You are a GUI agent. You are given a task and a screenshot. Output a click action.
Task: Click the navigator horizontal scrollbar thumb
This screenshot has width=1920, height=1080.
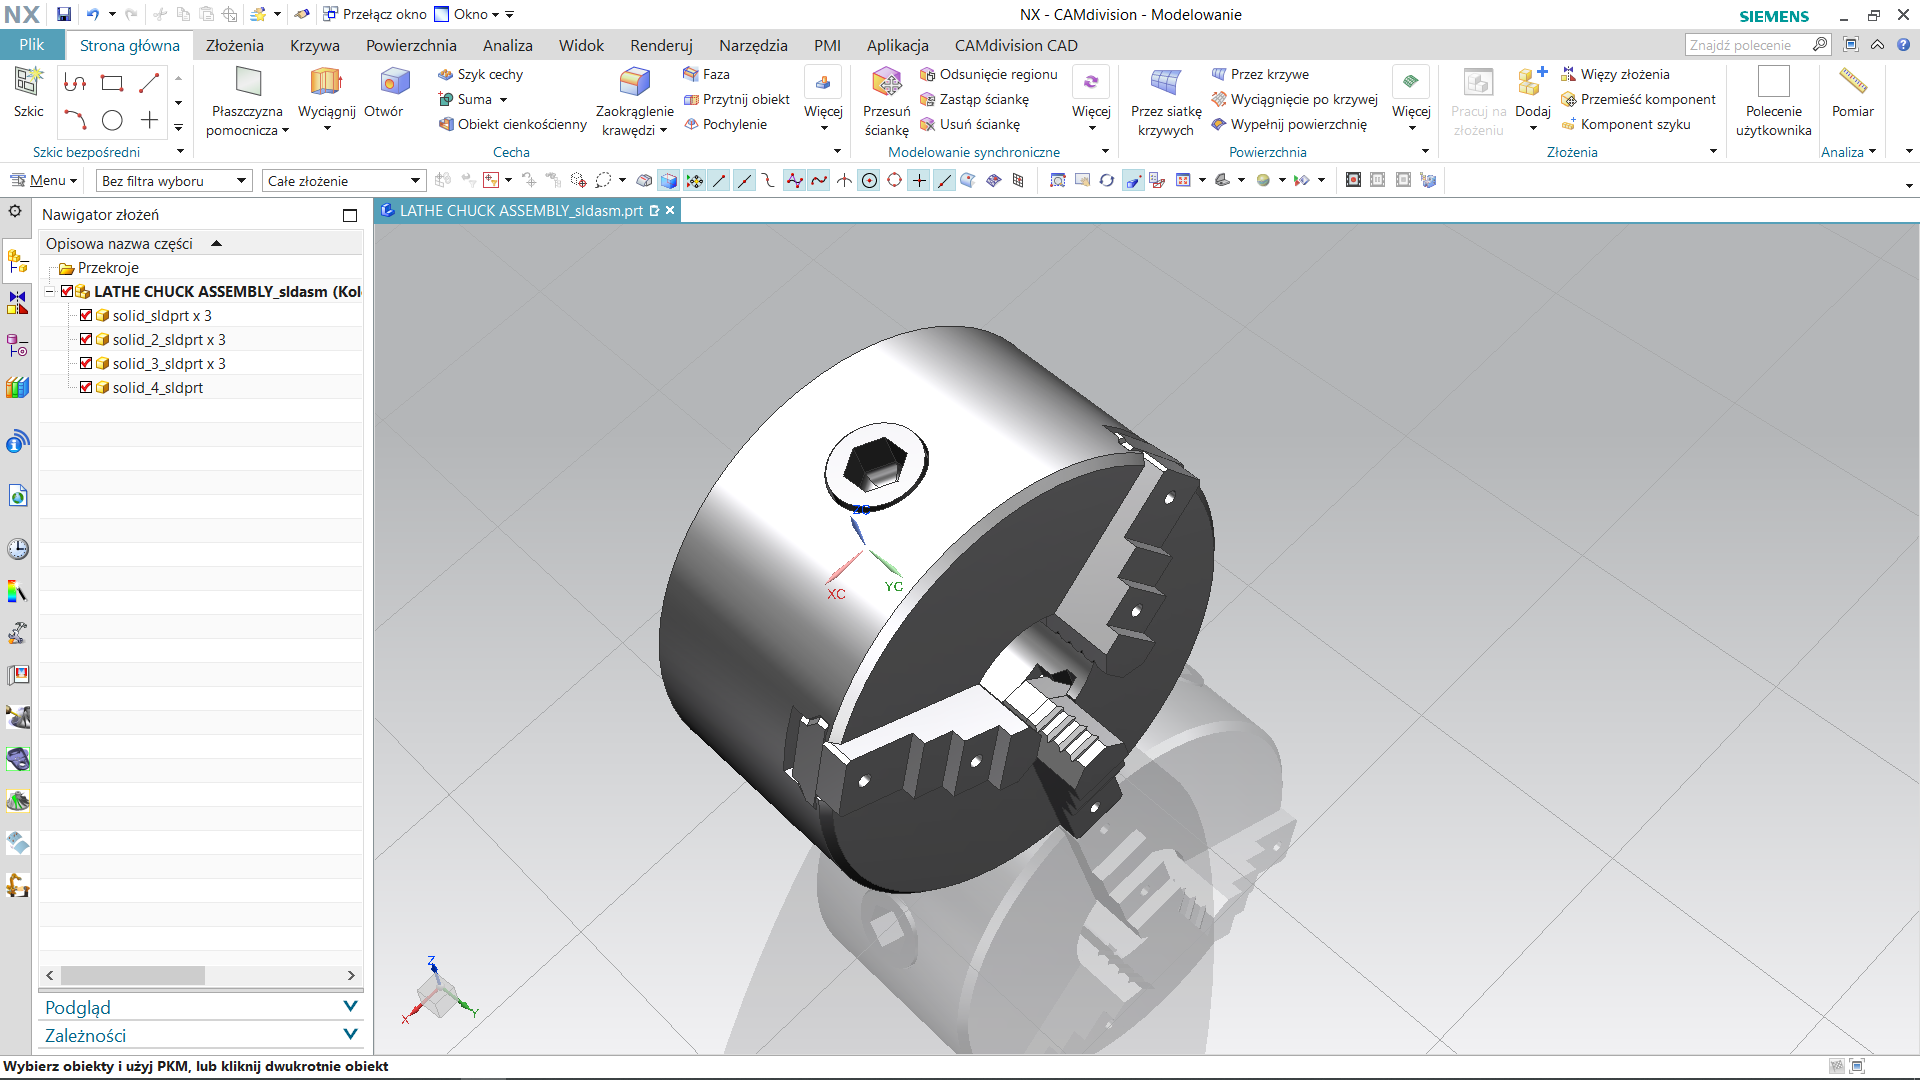coord(133,975)
